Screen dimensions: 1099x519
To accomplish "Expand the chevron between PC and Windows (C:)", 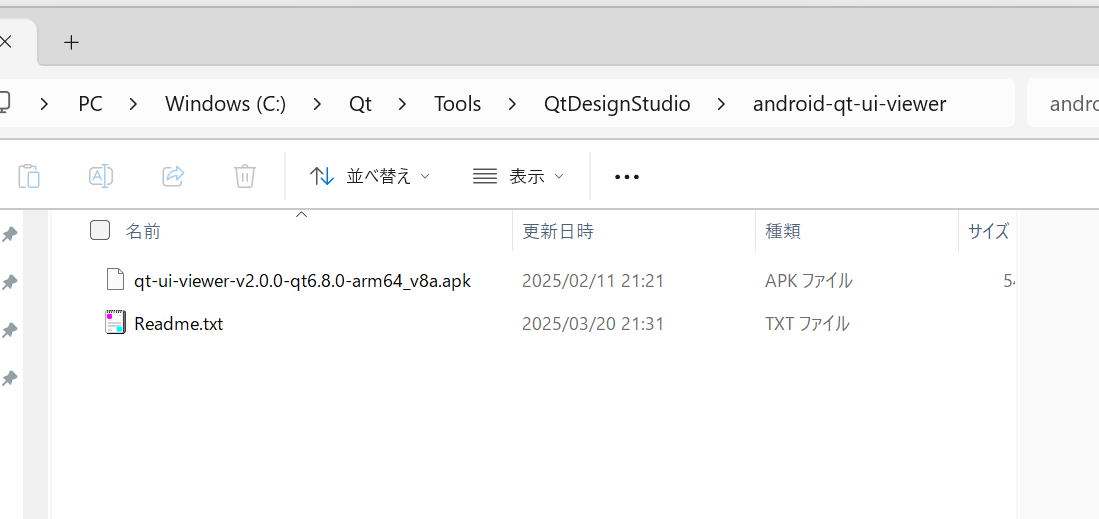I will pyautogui.click(x=134, y=104).
